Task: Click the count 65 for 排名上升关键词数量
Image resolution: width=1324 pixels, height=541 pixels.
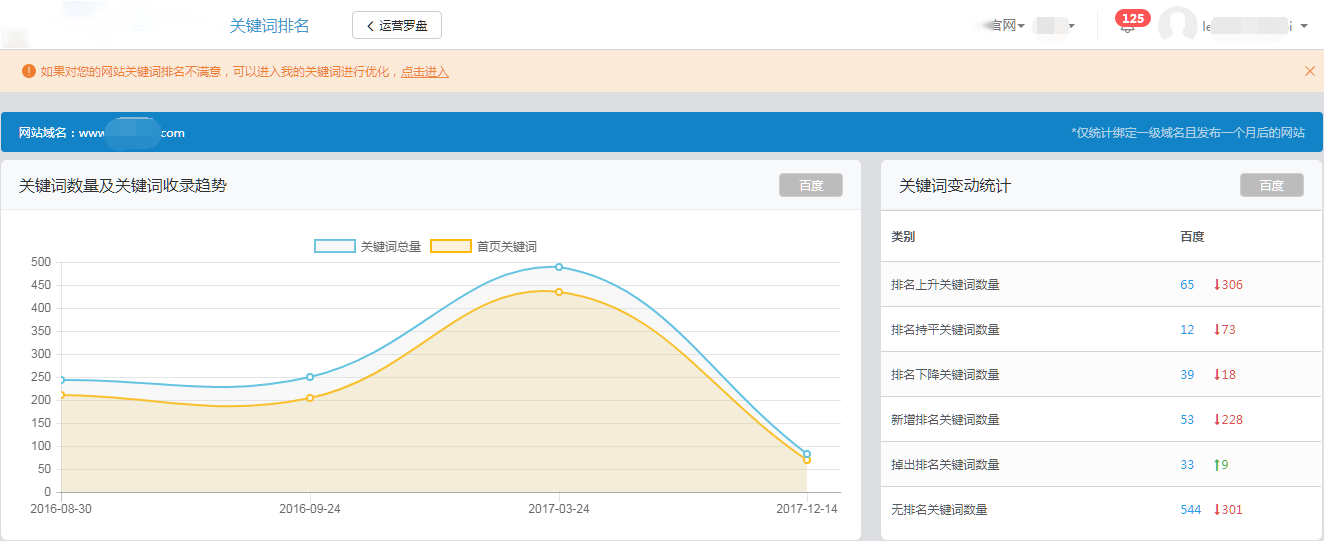Action: tap(1187, 285)
